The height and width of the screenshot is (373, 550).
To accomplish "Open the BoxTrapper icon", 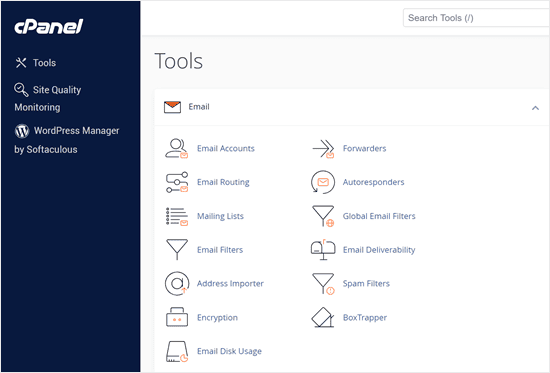I will click(323, 317).
